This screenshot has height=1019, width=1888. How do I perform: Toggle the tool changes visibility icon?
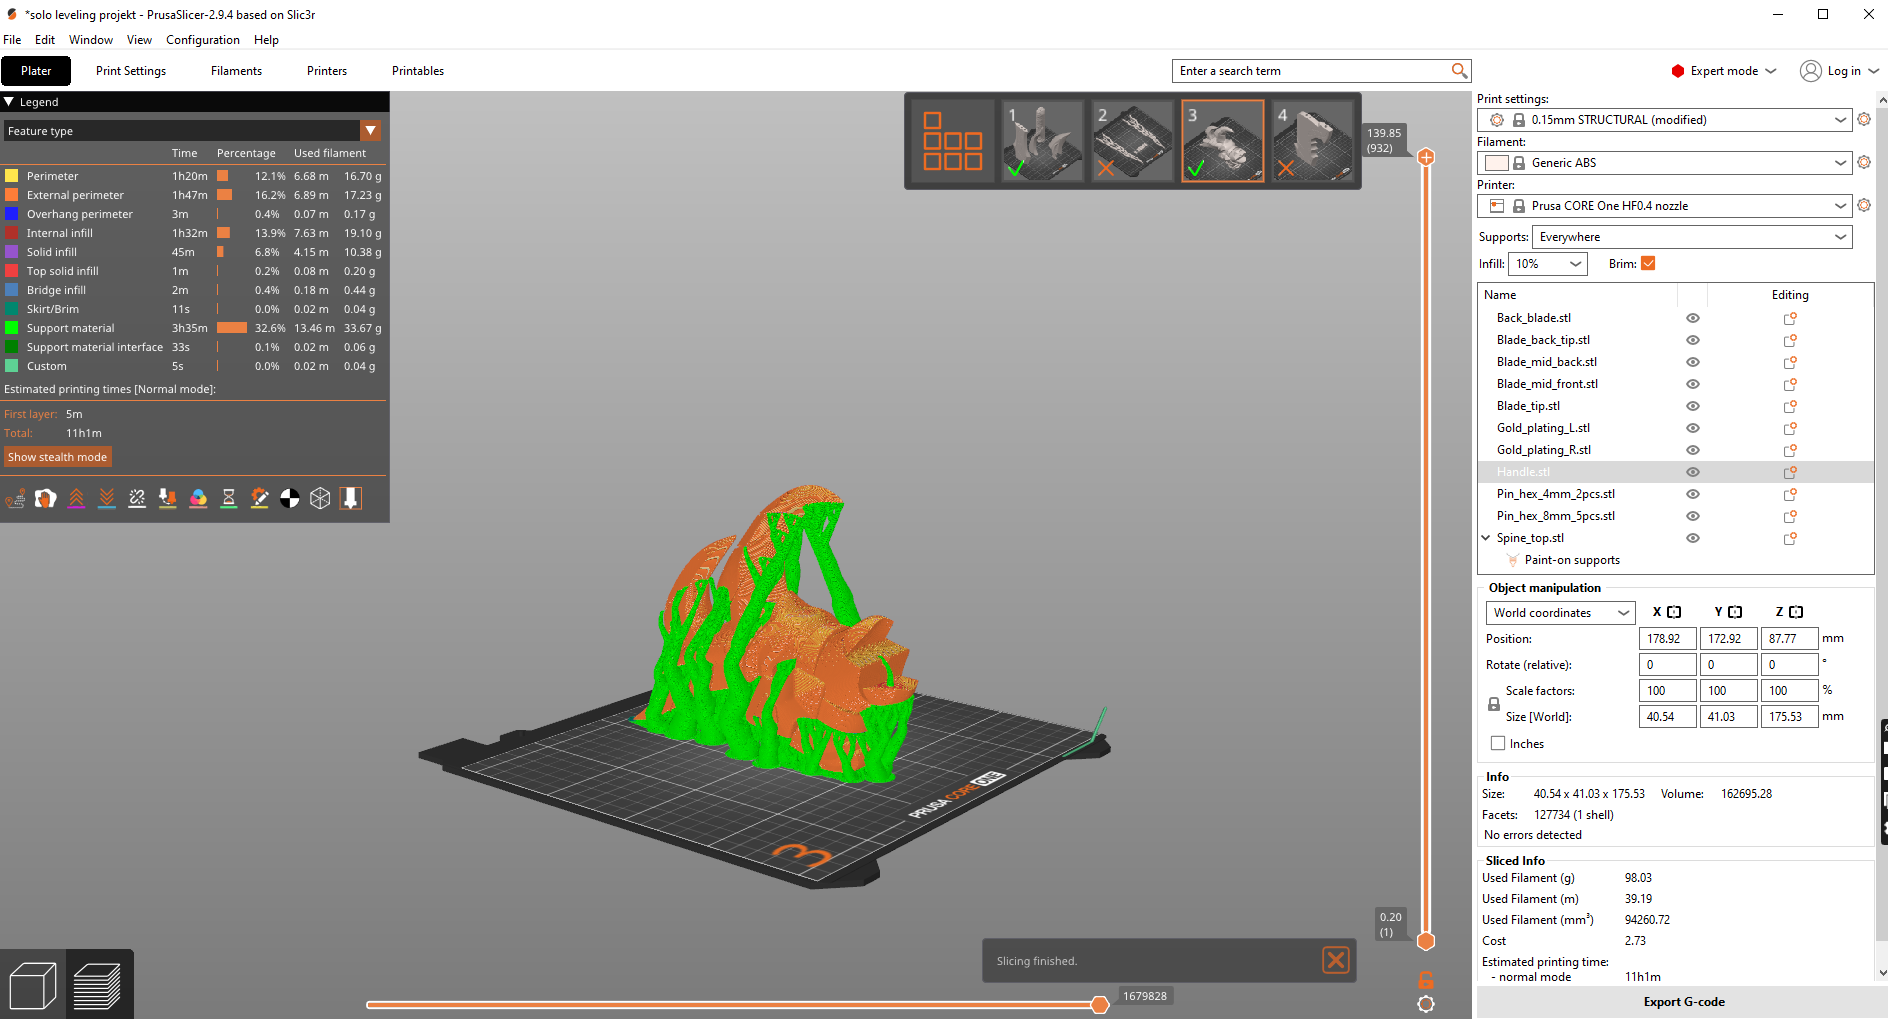[x=168, y=498]
